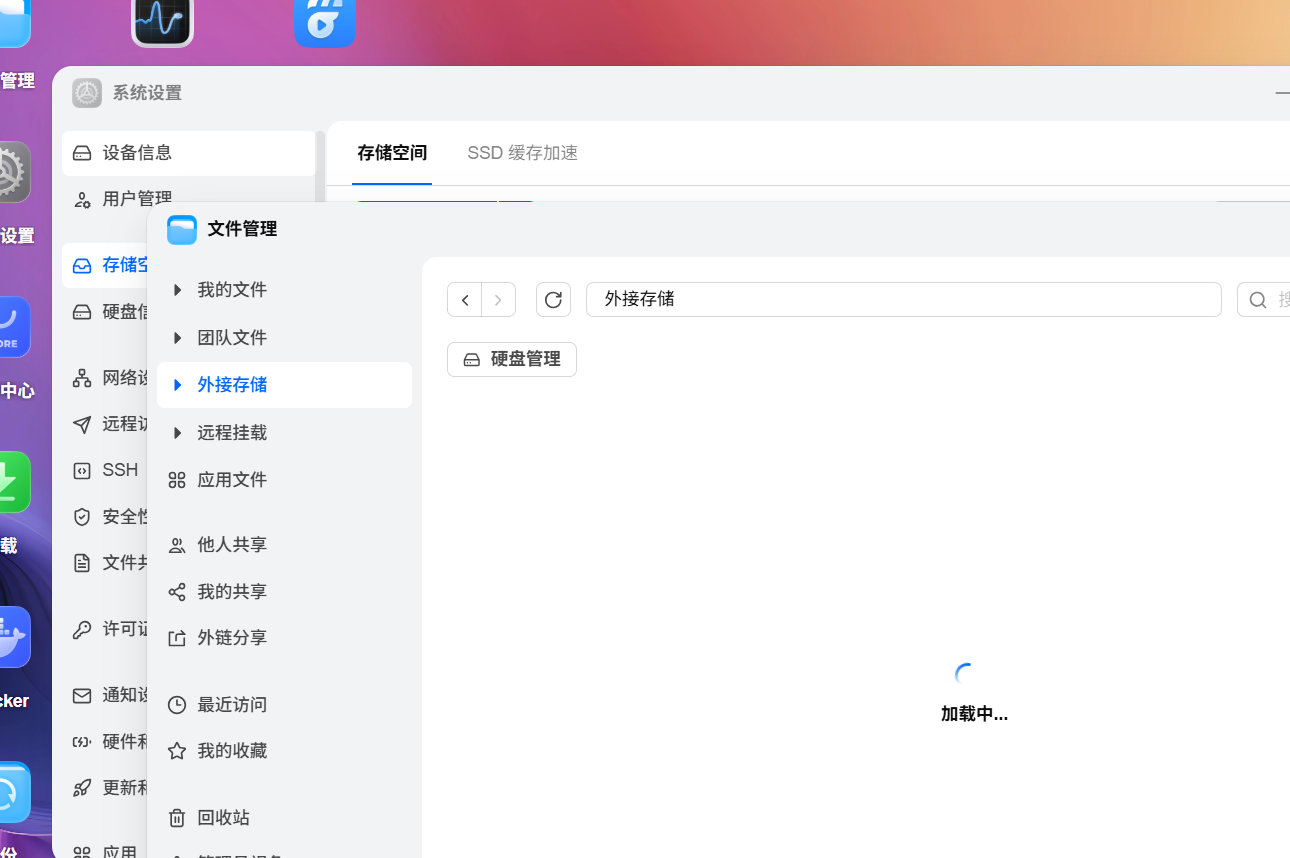Expand the 外接存储 tree arrow
Screen dimensions: 1290x858
177,385
